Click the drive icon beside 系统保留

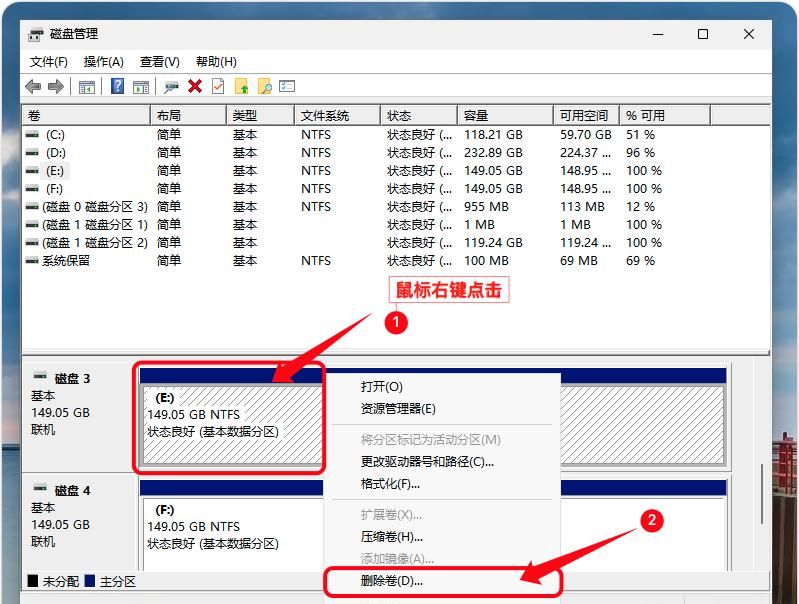coord(32,260)
